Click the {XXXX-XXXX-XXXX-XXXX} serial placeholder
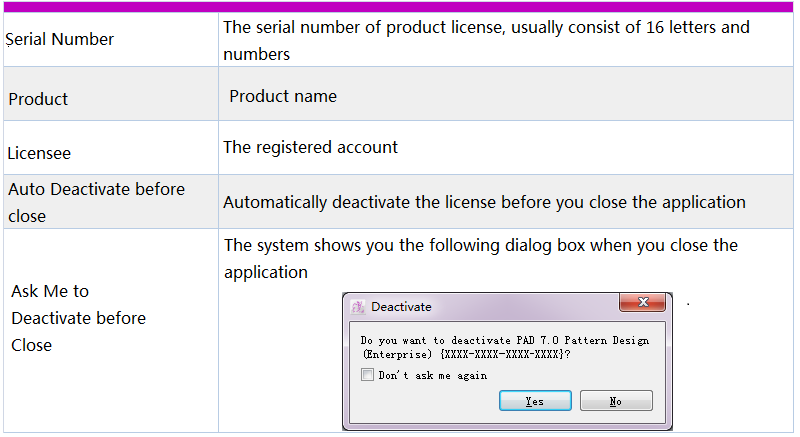This screenshot has height=437, width=800. [x=503, y=354]
